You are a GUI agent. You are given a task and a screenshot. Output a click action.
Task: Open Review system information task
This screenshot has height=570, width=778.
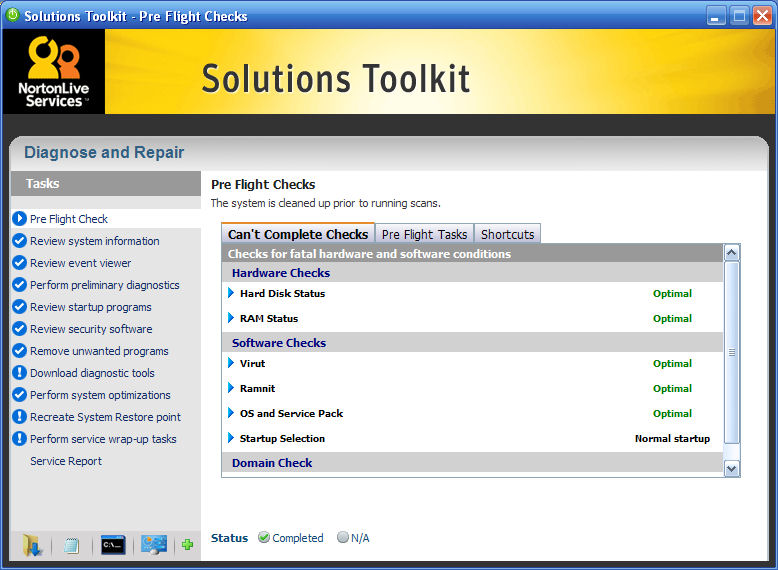coord(94,241)
